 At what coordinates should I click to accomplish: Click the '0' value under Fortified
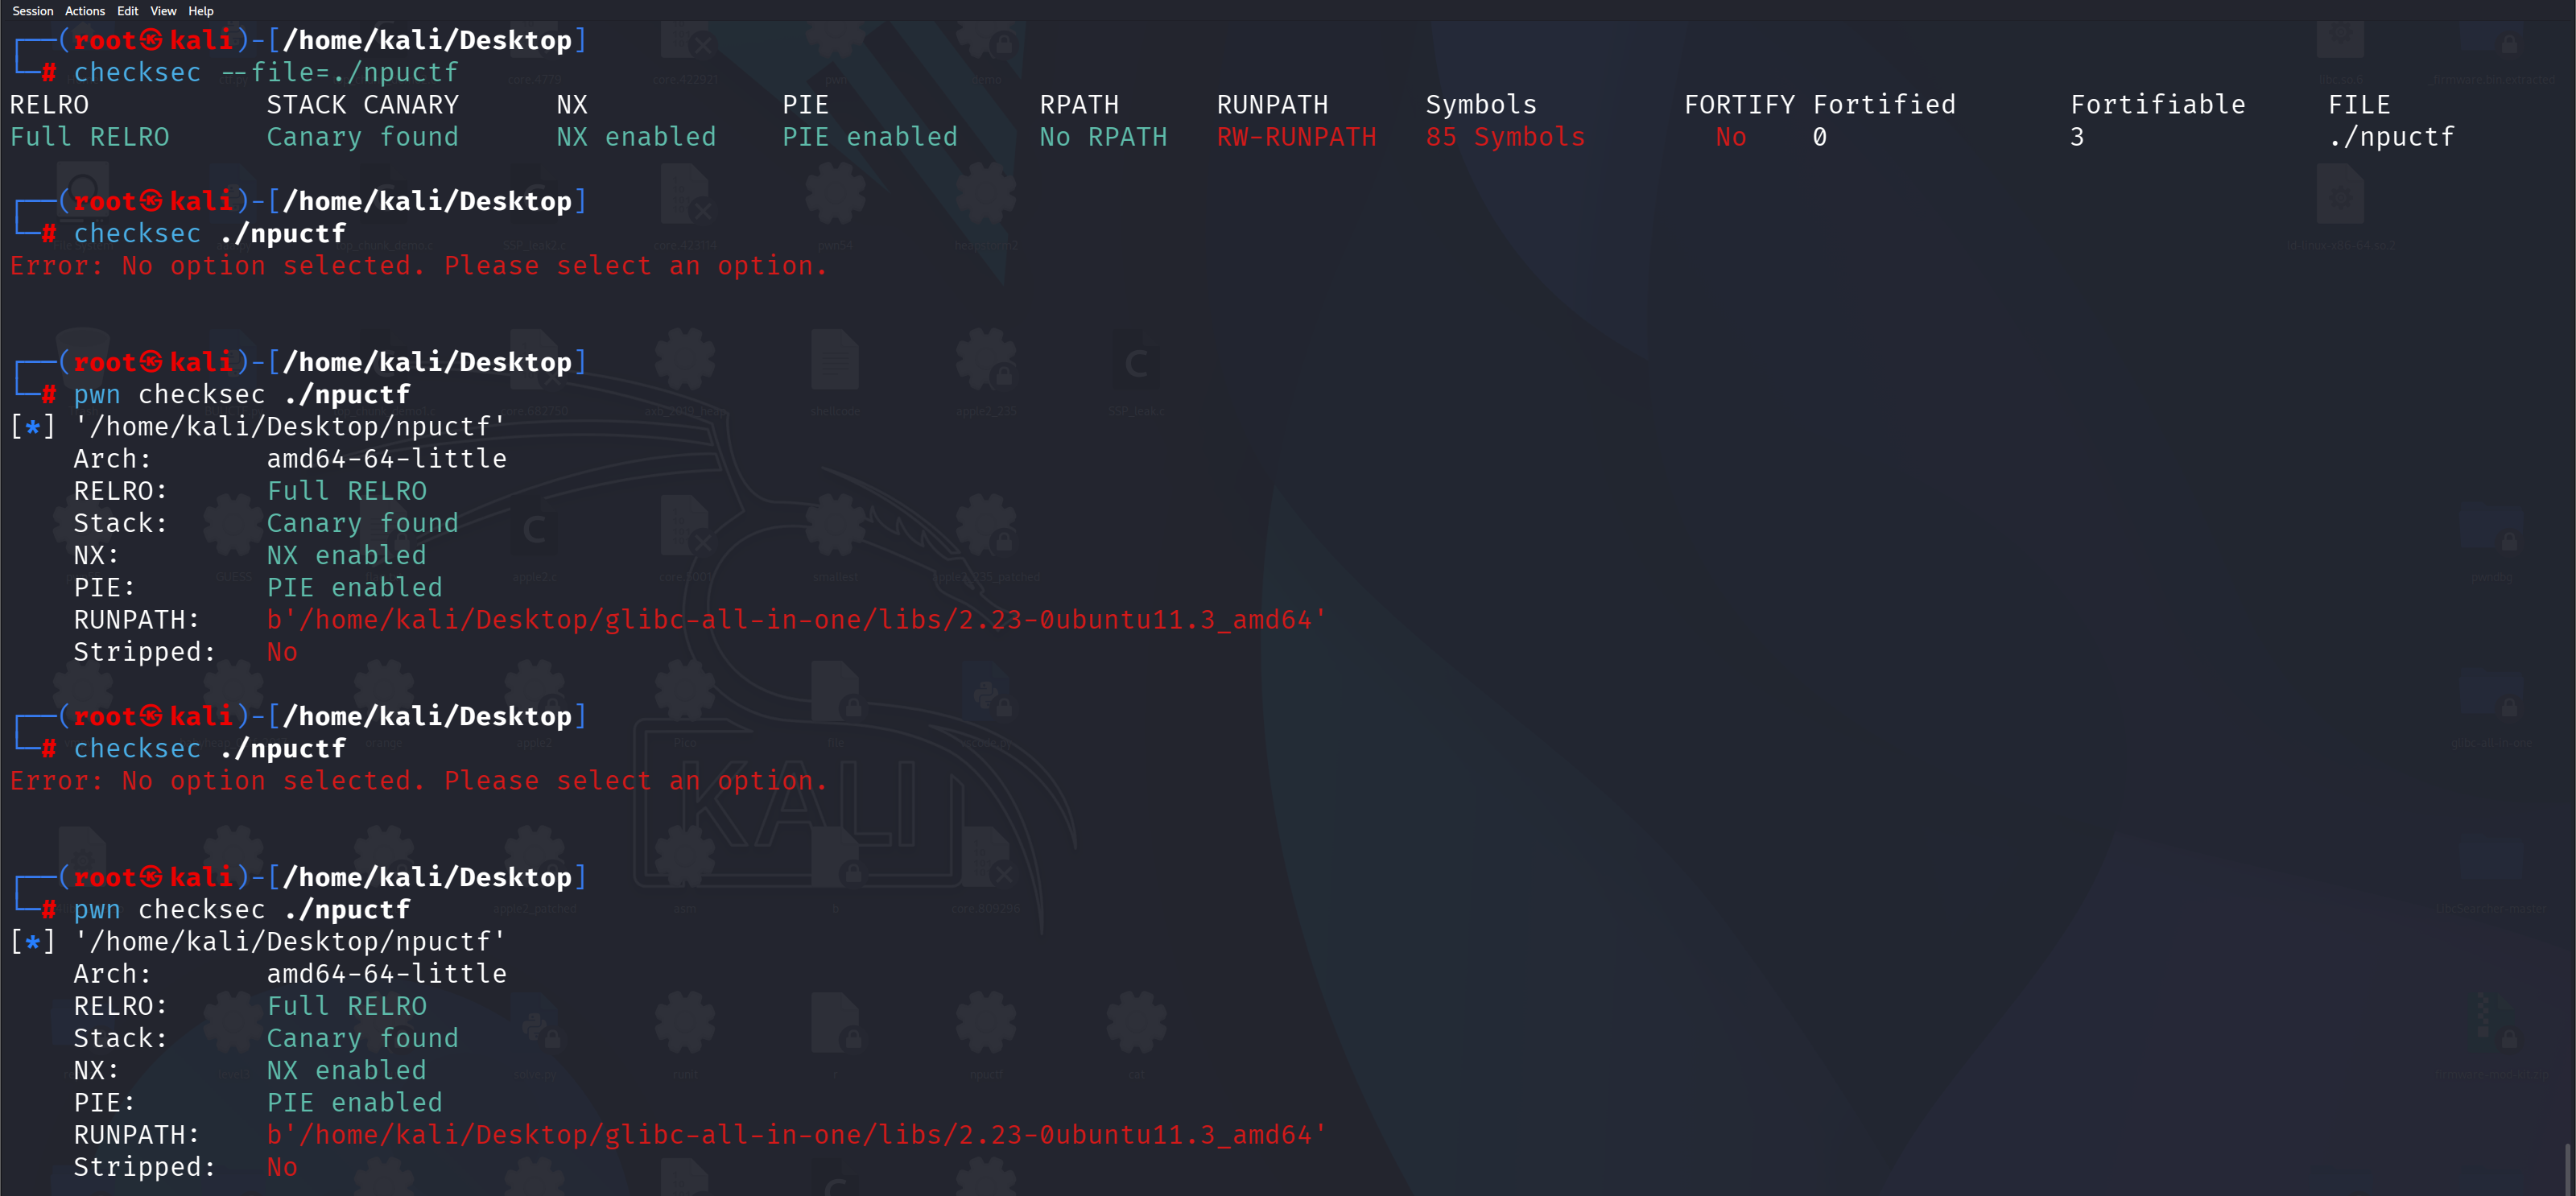1820,137
